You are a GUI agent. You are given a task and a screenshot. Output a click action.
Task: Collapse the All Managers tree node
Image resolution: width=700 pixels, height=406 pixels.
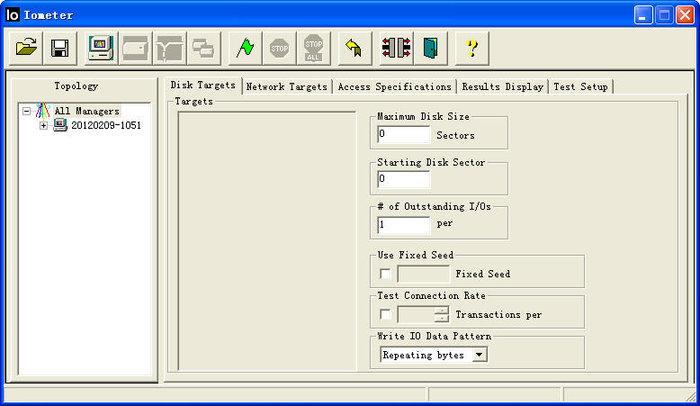27,110
